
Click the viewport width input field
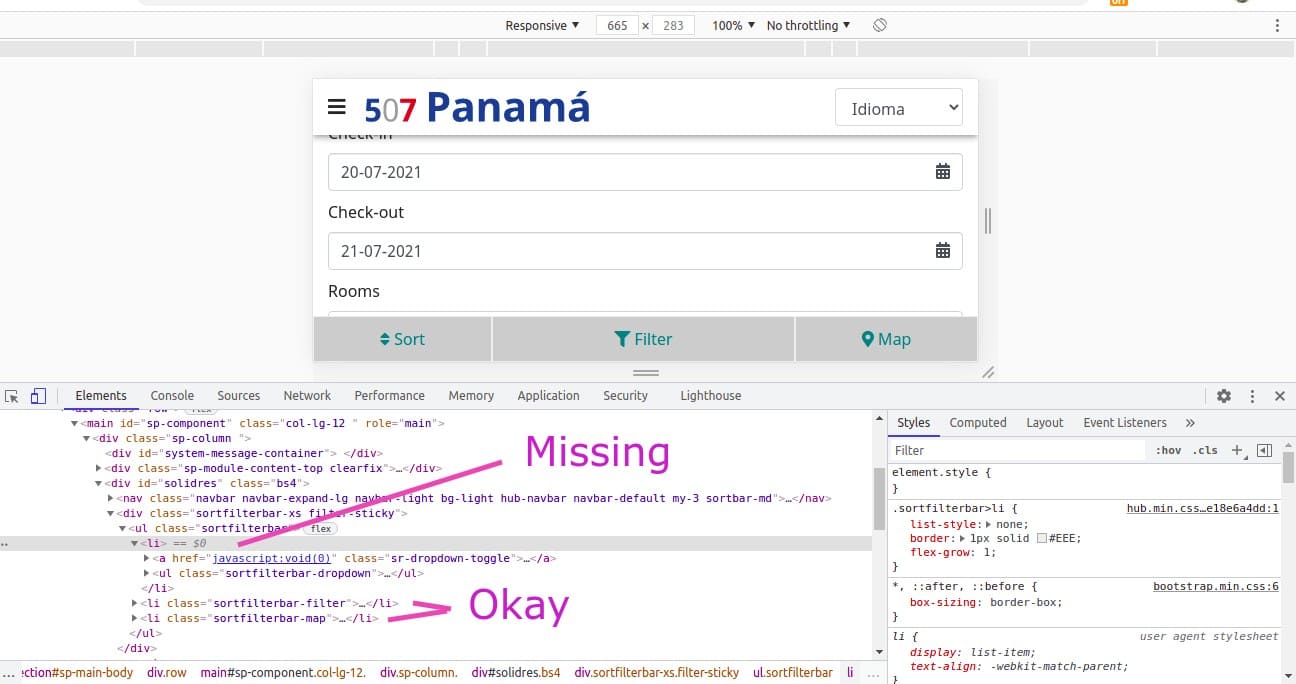[x=617, y=25]
